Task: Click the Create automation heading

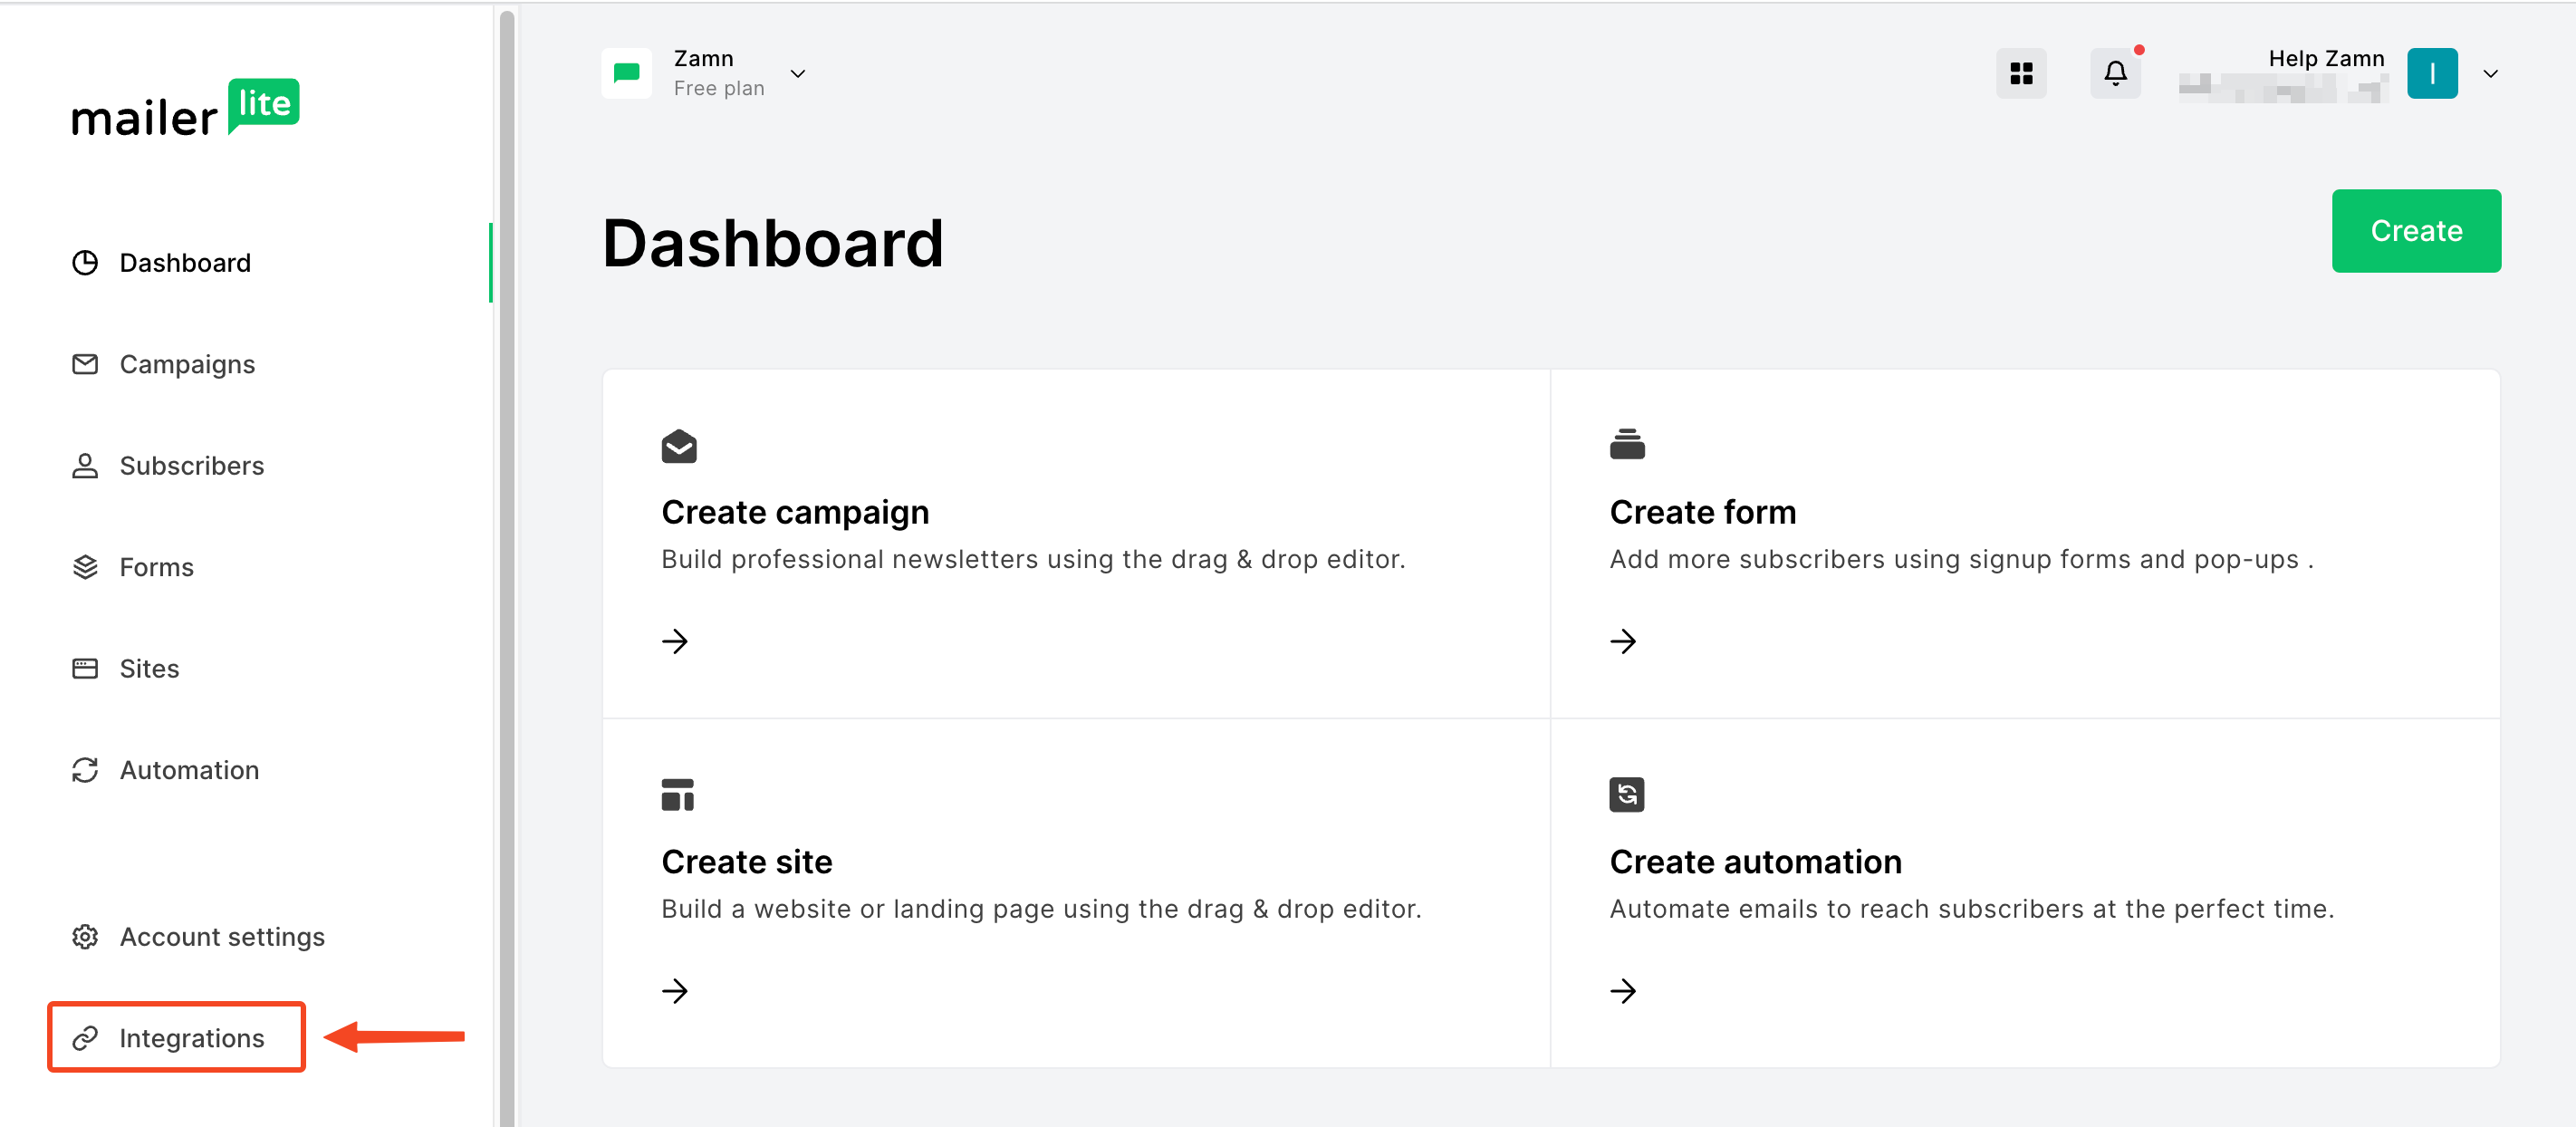Action: coord(1755,862)
